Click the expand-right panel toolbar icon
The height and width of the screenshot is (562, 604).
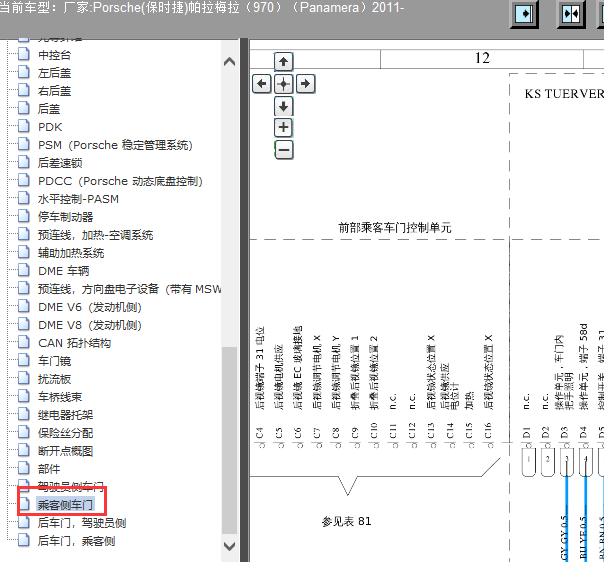pos(527,14)
